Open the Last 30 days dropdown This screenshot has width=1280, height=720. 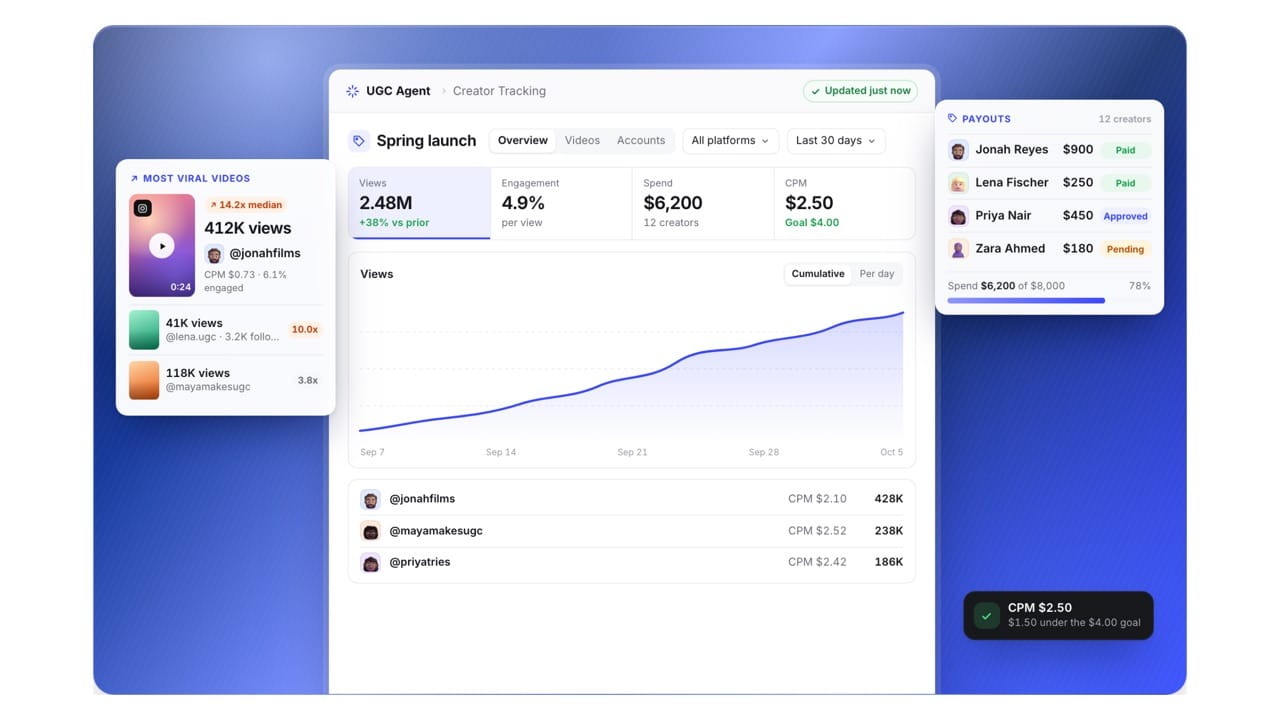[835, 141]
